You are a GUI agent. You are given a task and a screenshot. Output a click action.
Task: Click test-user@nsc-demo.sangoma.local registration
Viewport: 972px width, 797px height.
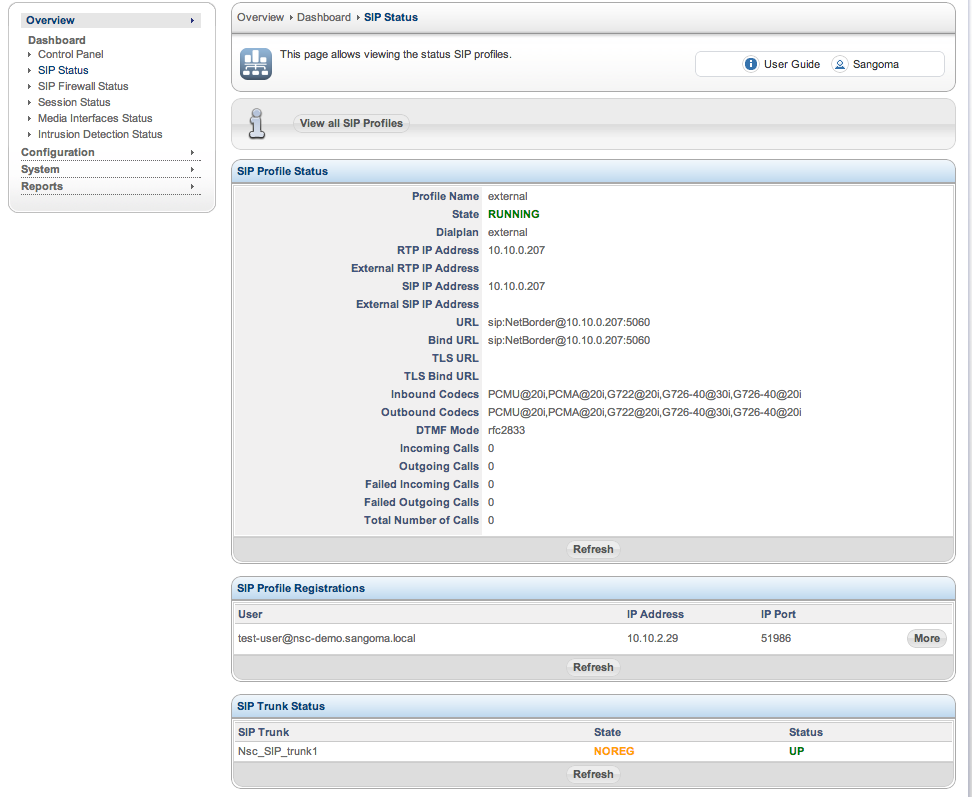coord(327,638)
